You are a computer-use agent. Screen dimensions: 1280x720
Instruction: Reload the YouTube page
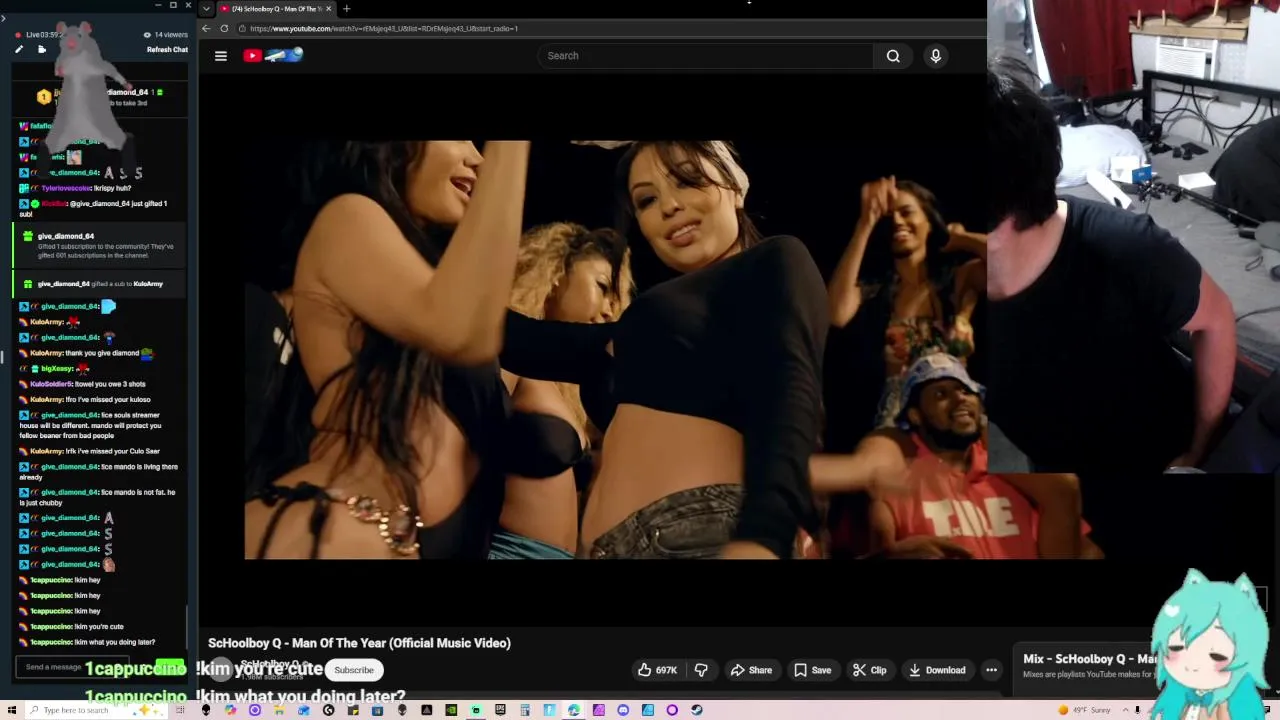(224, 28)
